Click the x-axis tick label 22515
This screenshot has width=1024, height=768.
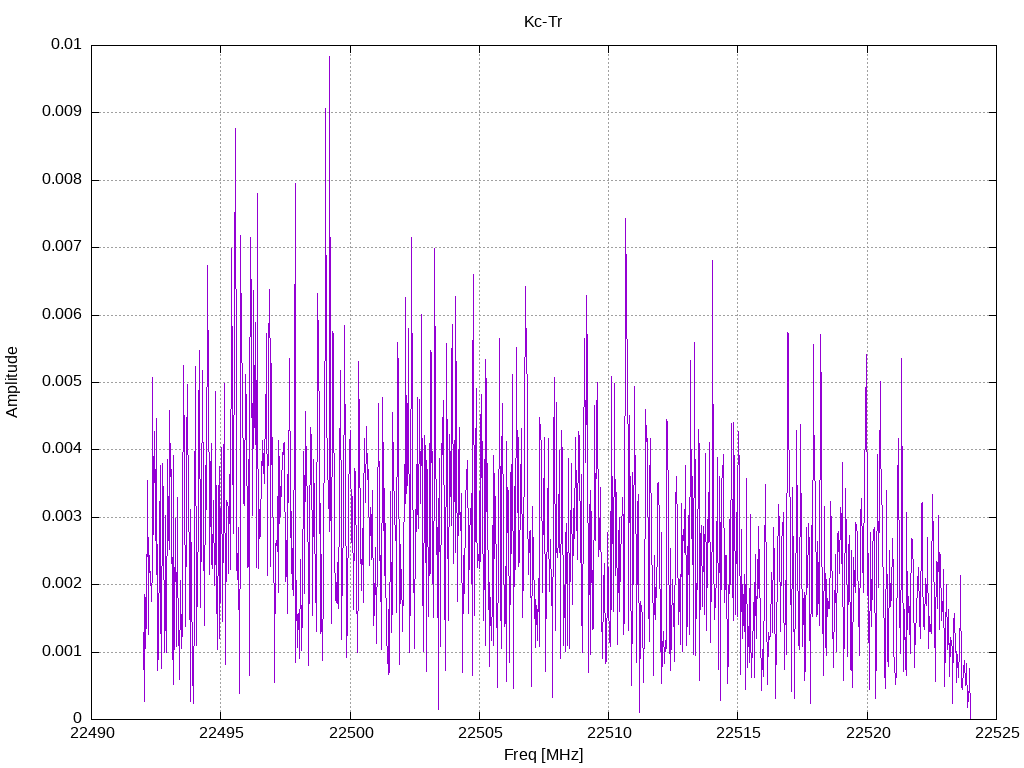pos(739,733)
